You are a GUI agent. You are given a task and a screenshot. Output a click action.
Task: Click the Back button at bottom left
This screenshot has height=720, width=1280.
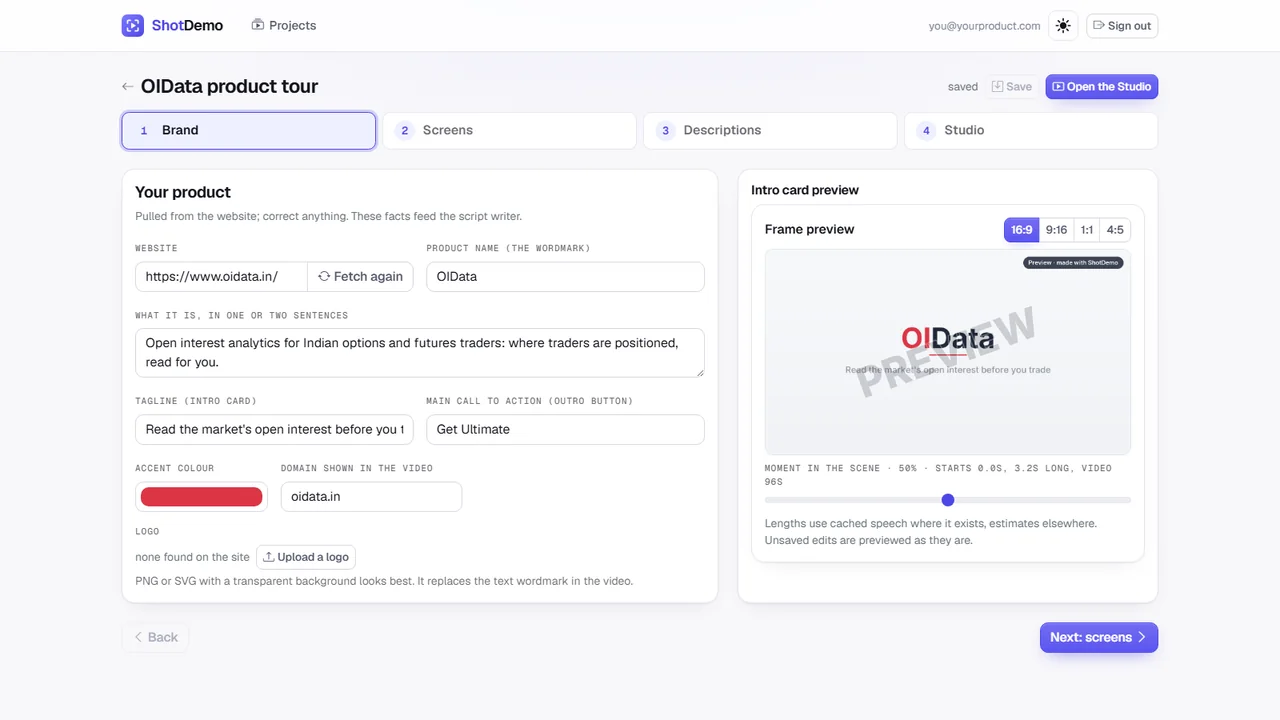pos(156,638)
